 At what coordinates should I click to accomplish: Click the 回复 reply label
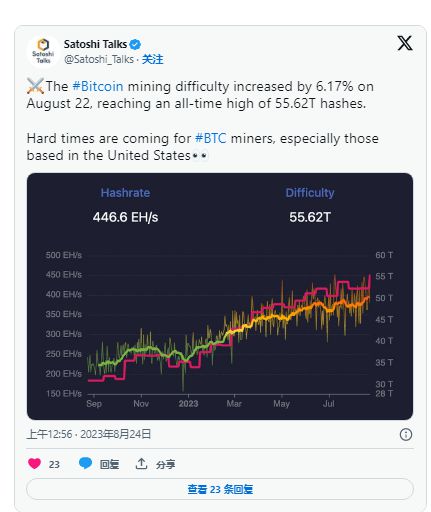[109, 464]
